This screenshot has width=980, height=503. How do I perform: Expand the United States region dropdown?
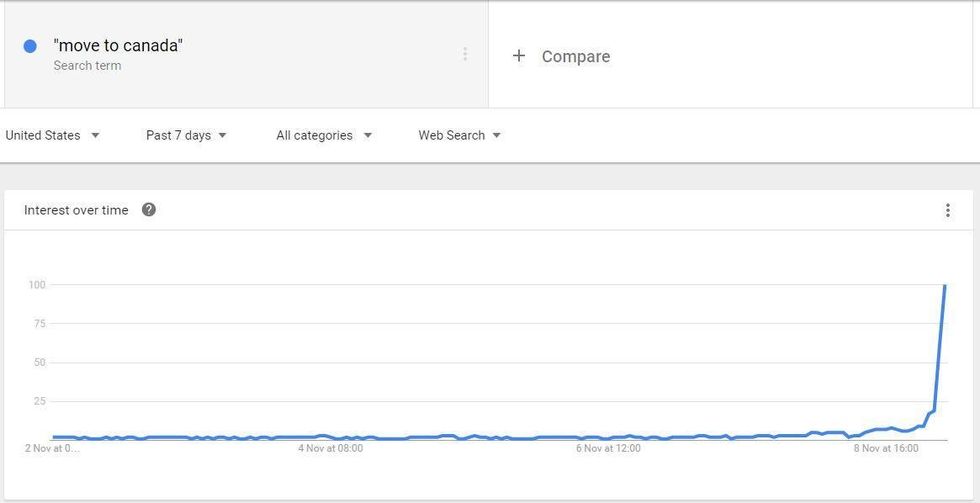tap(52, 136)
